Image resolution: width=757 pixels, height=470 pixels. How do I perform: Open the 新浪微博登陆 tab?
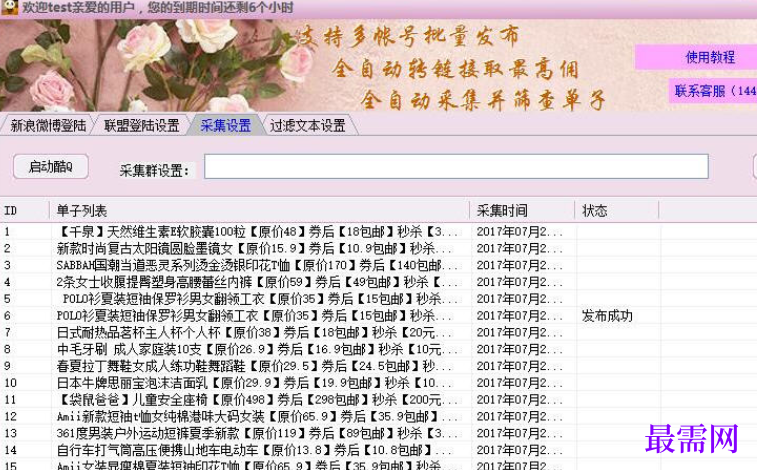pyautogui.click(x=48, y=125)
